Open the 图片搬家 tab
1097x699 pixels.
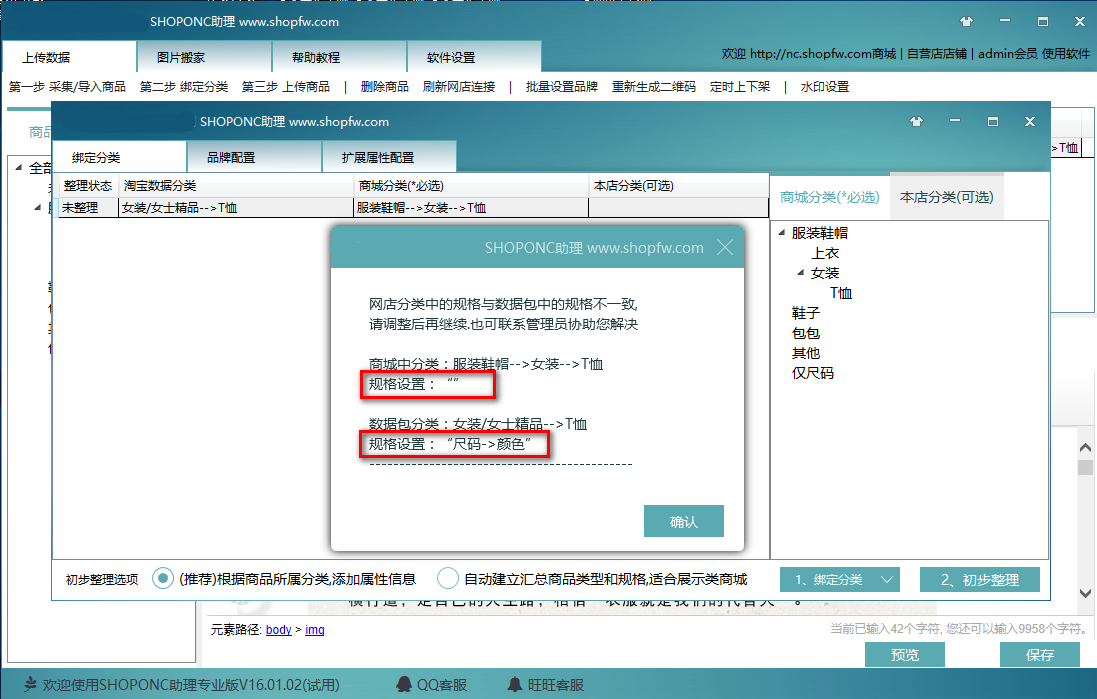pyautogui.click(x=204, y=57)
